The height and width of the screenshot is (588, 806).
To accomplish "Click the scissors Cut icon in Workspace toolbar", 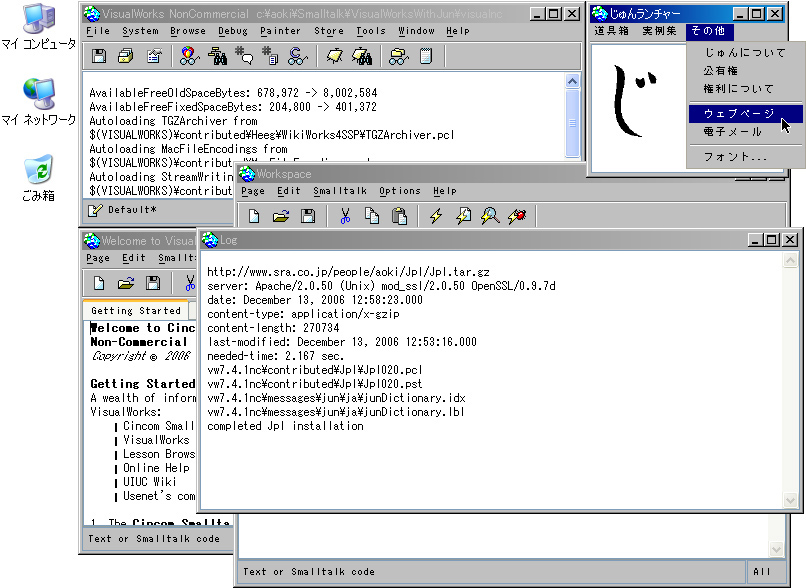I will (345, 216).
